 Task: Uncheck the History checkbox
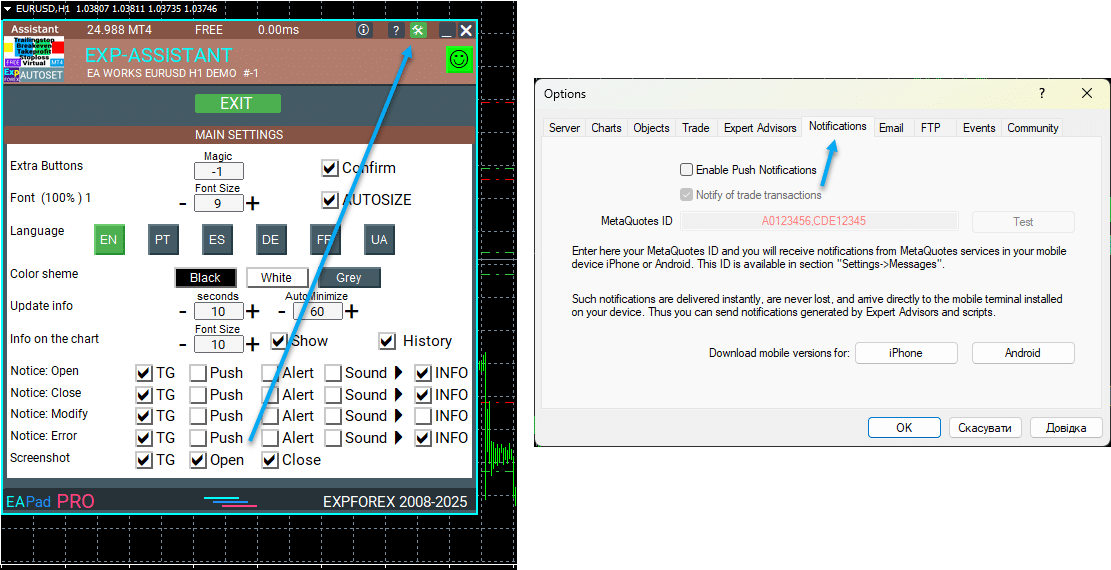(x=387, y=341)
